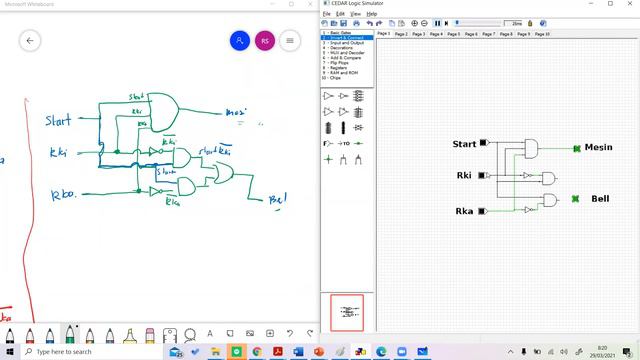Adjust the simulation speed slider

(478, 23)
